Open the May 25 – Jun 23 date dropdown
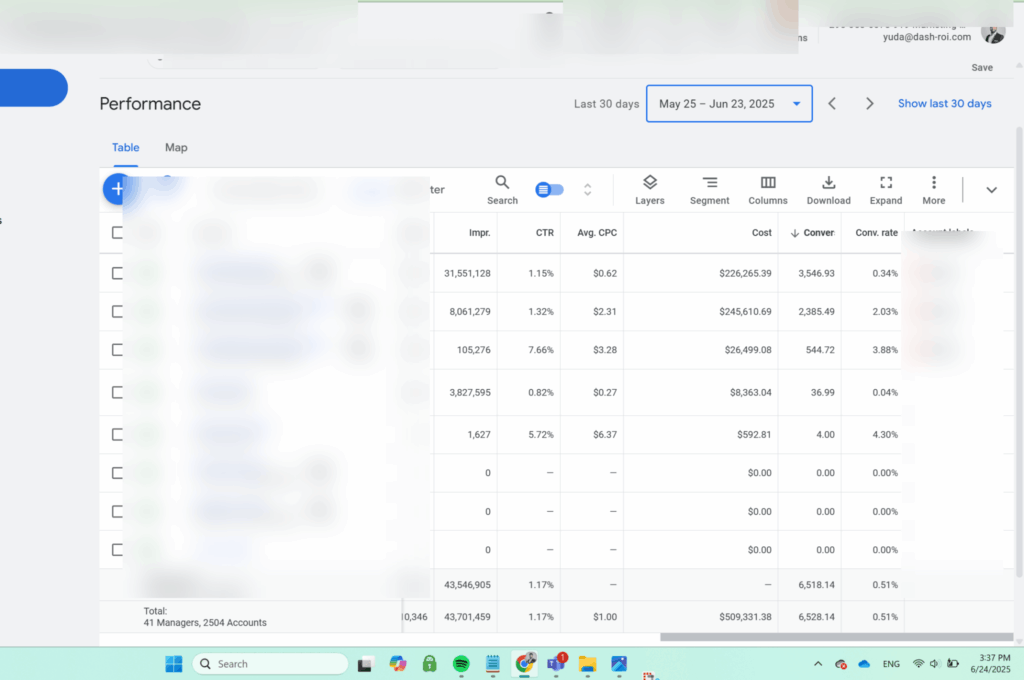The width and height of the screenshot is (1024, 680). (729, 104)
